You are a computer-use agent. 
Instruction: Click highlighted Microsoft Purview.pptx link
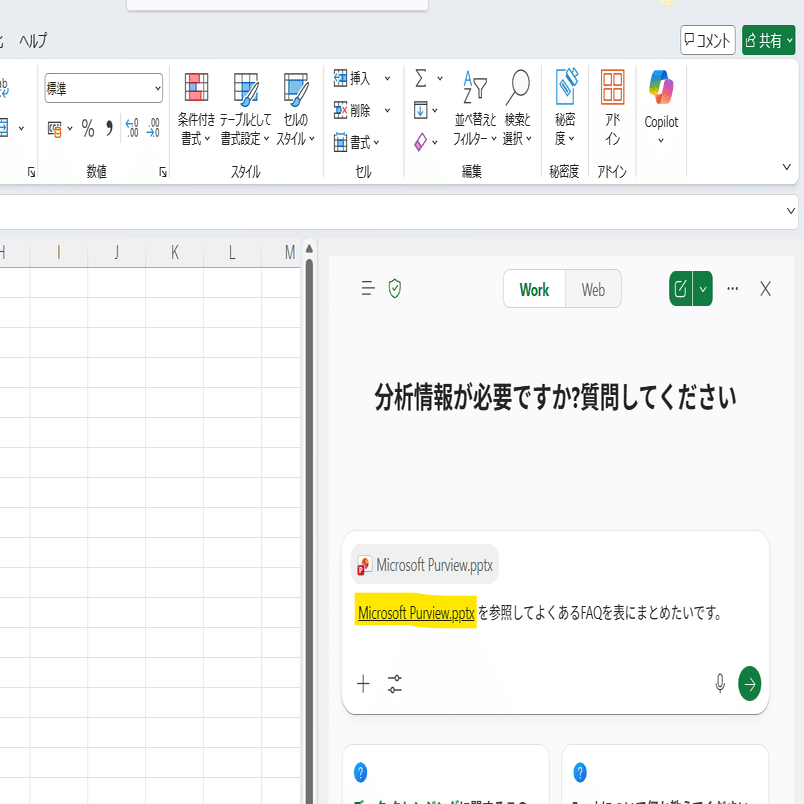pos(416,612)
